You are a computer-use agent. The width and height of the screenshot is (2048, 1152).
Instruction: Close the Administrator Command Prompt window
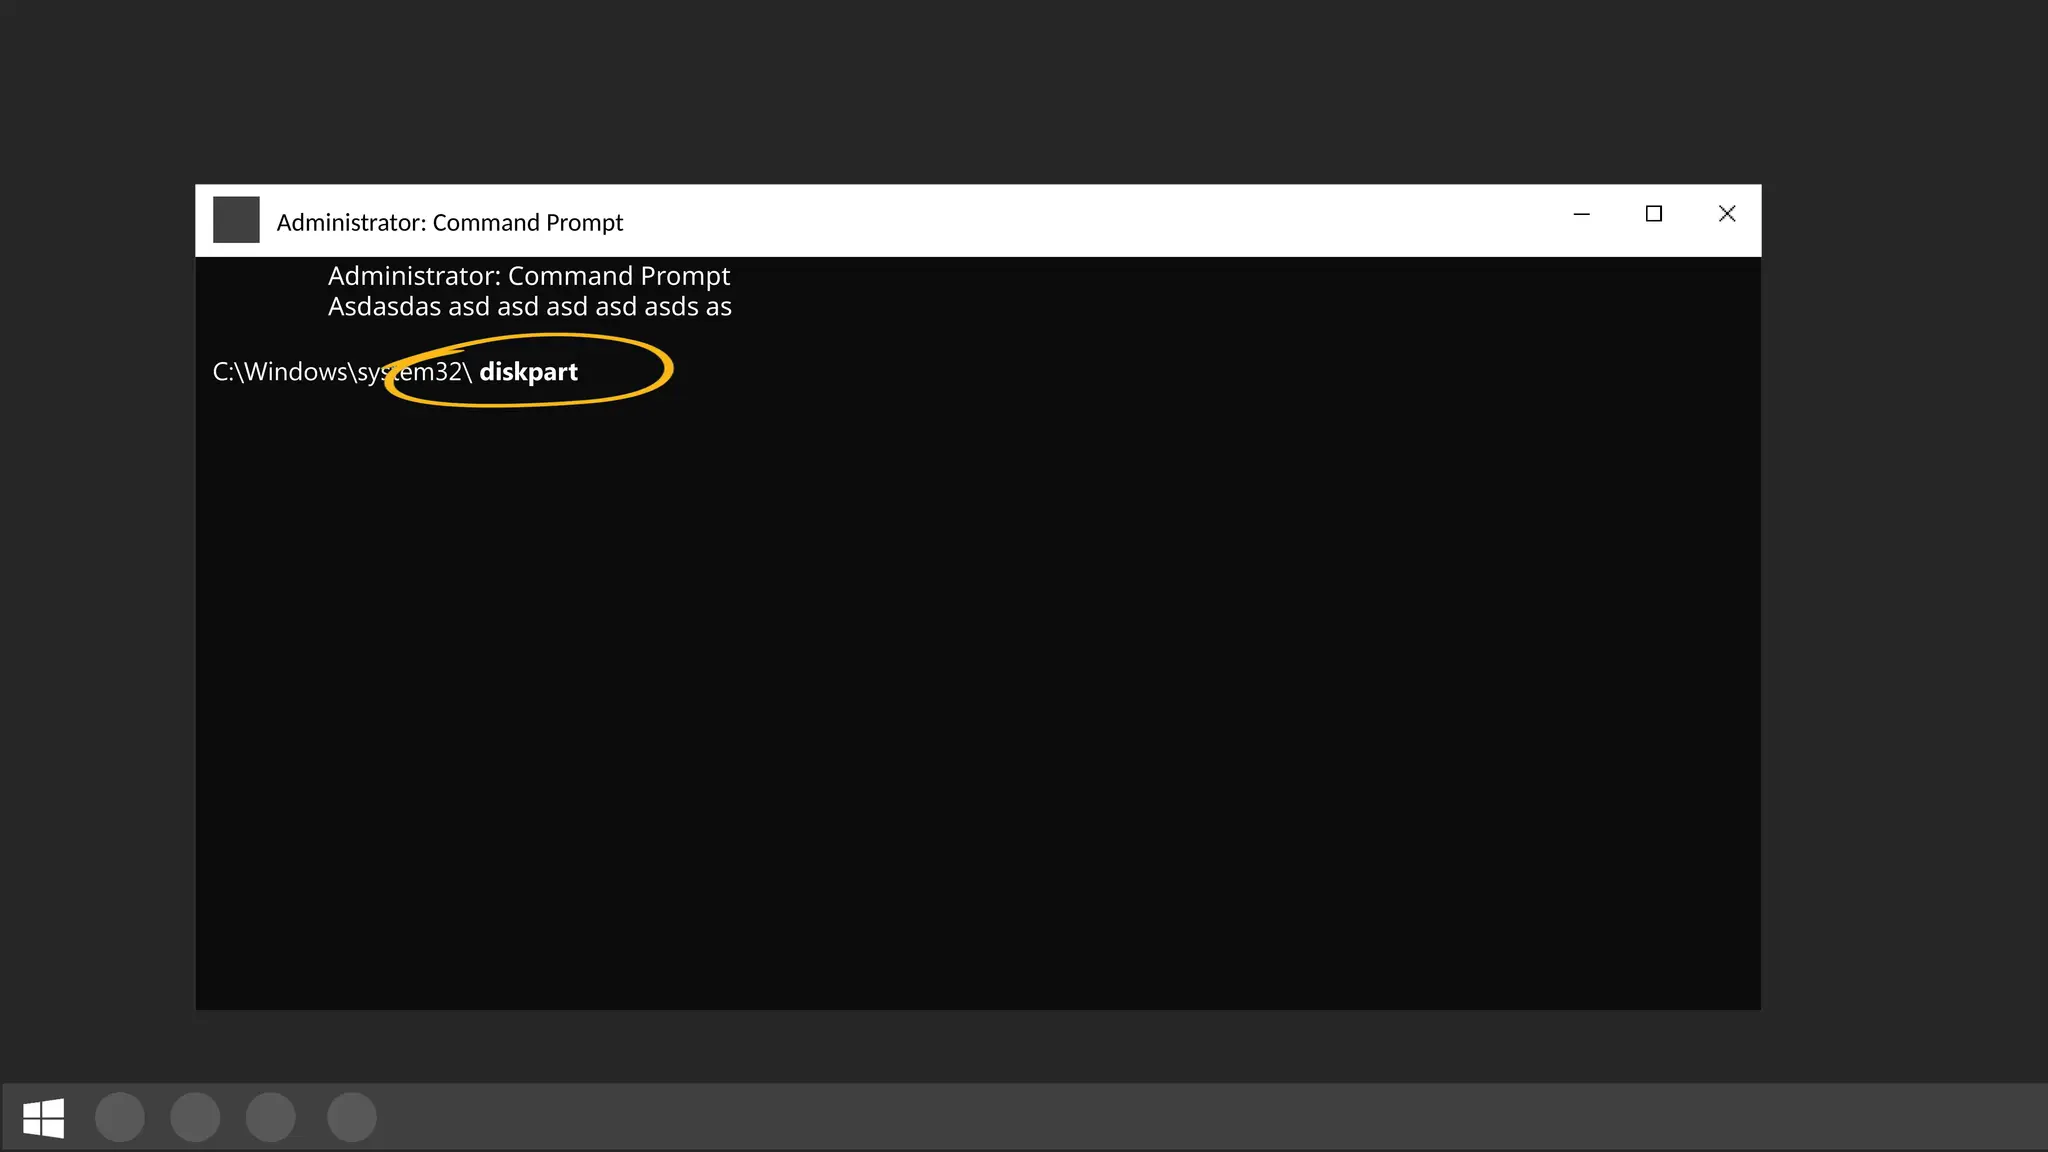pyautogui.click(x=1727, y=214)
